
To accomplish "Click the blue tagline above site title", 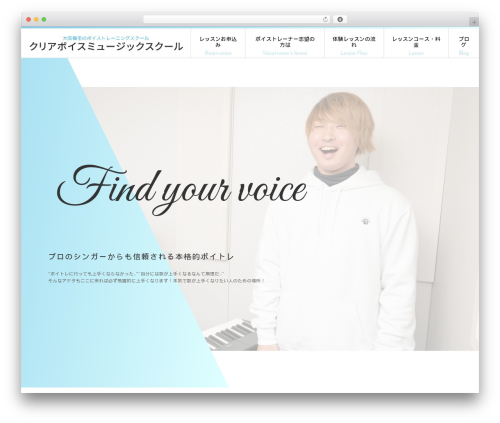I will pyautogui.click(x=106, y=38).
